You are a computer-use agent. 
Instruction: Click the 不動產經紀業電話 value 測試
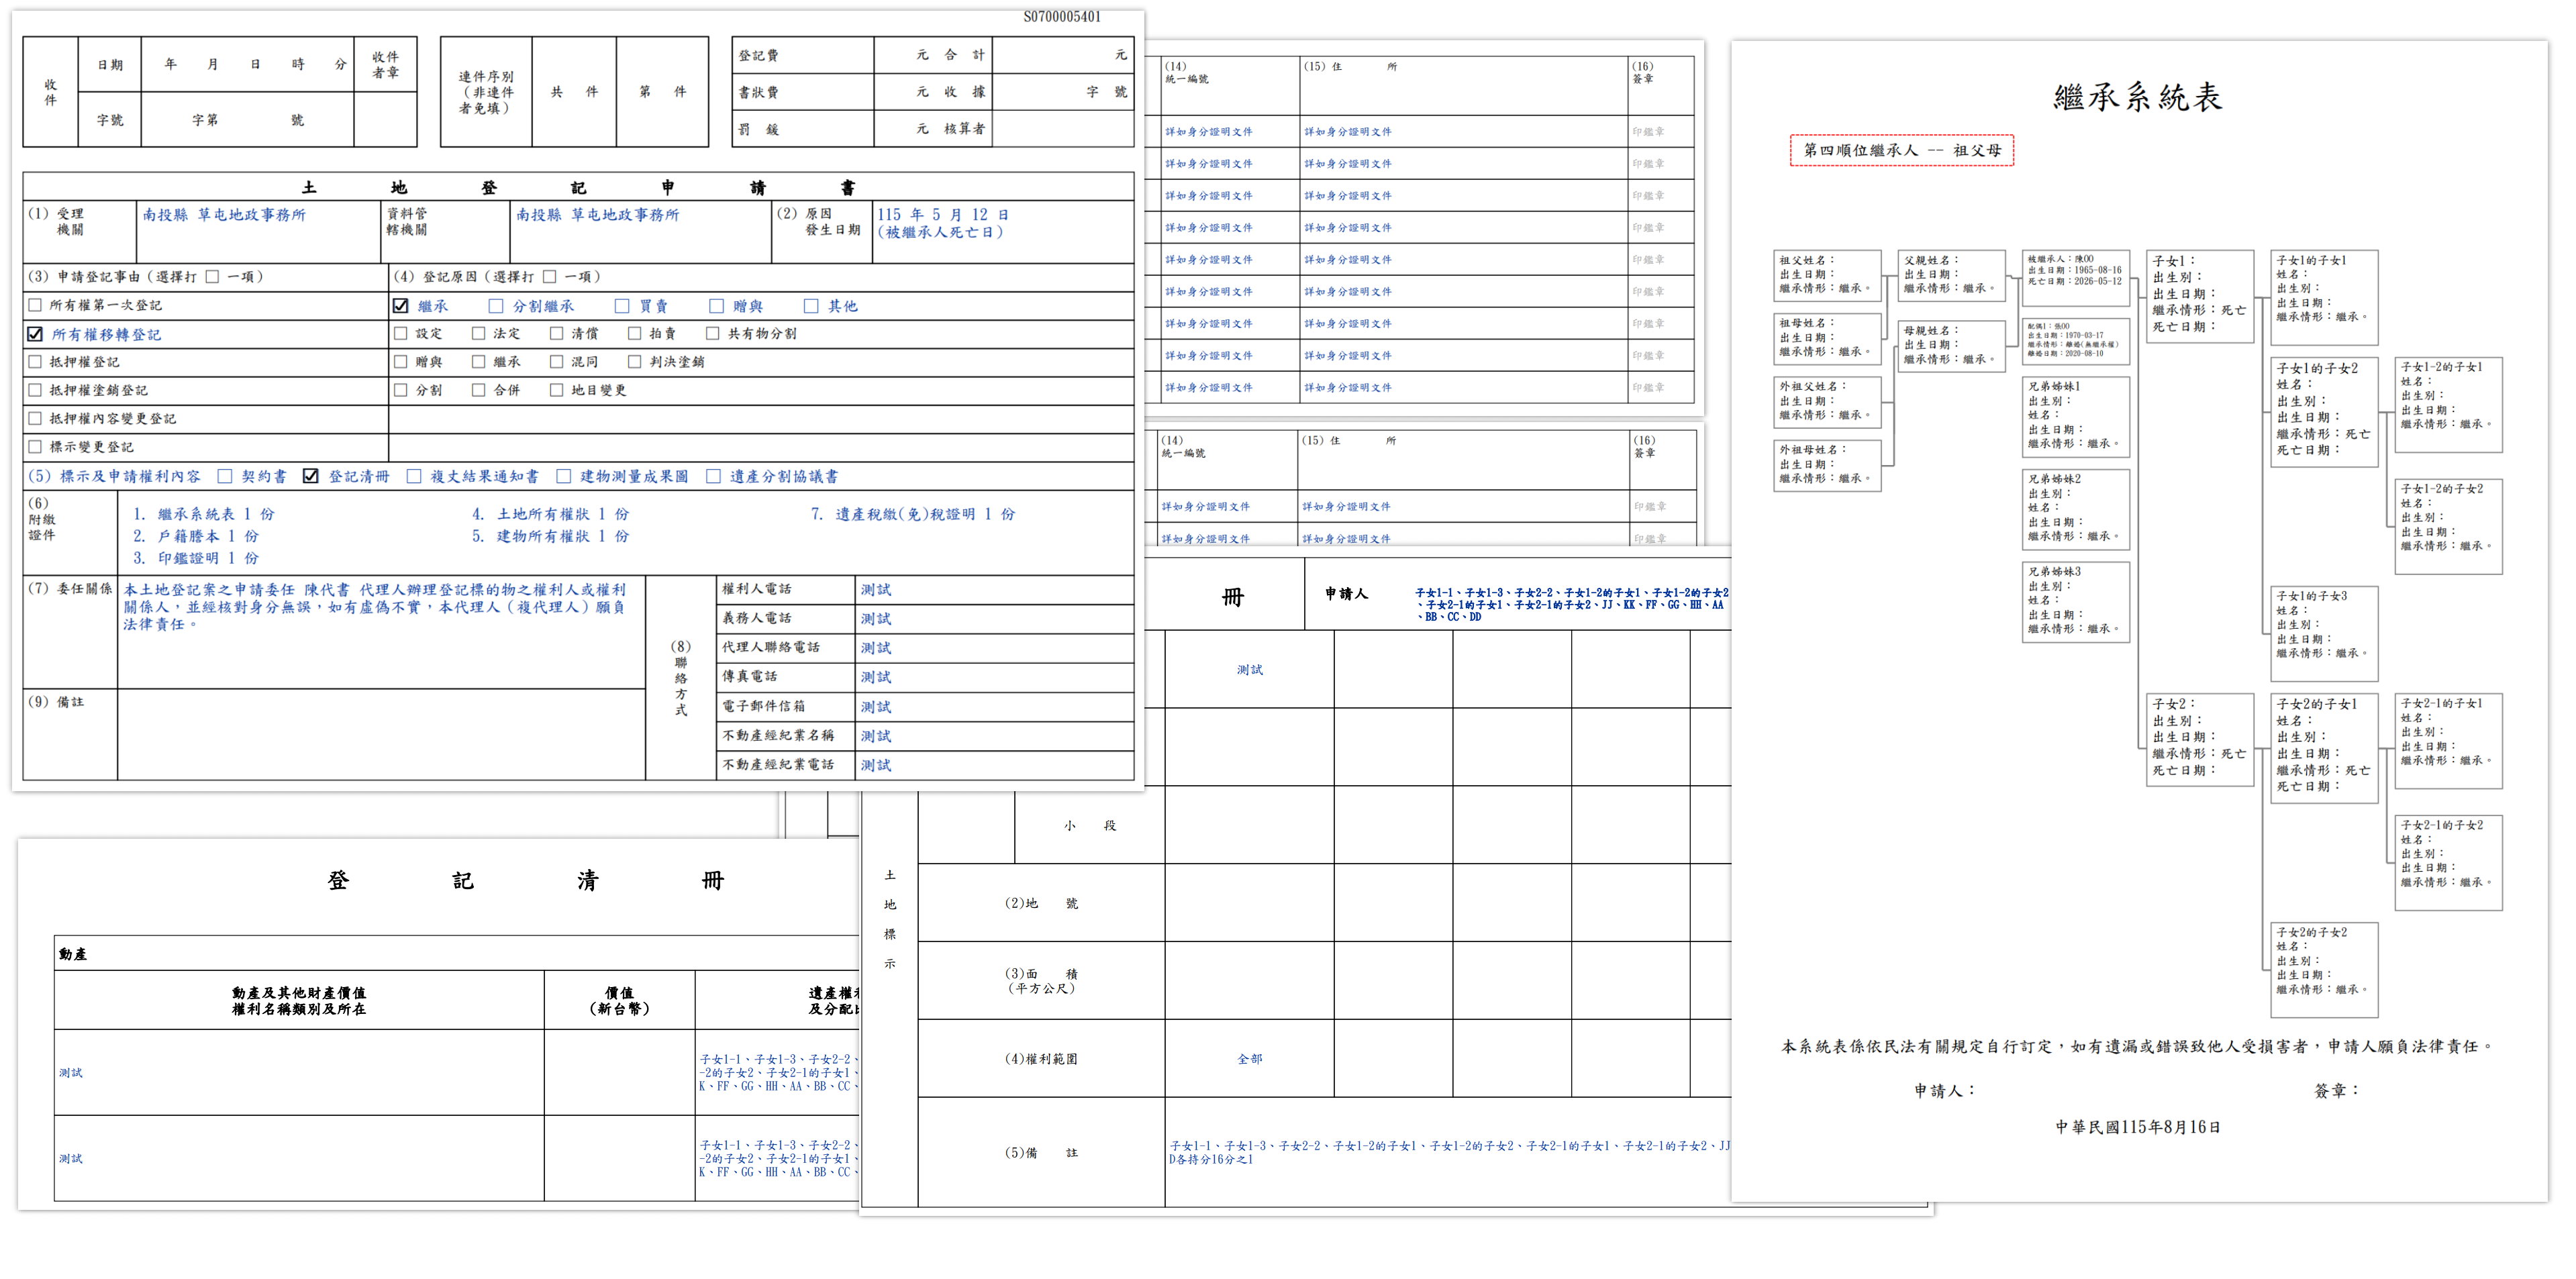click(x=876, y=765)
